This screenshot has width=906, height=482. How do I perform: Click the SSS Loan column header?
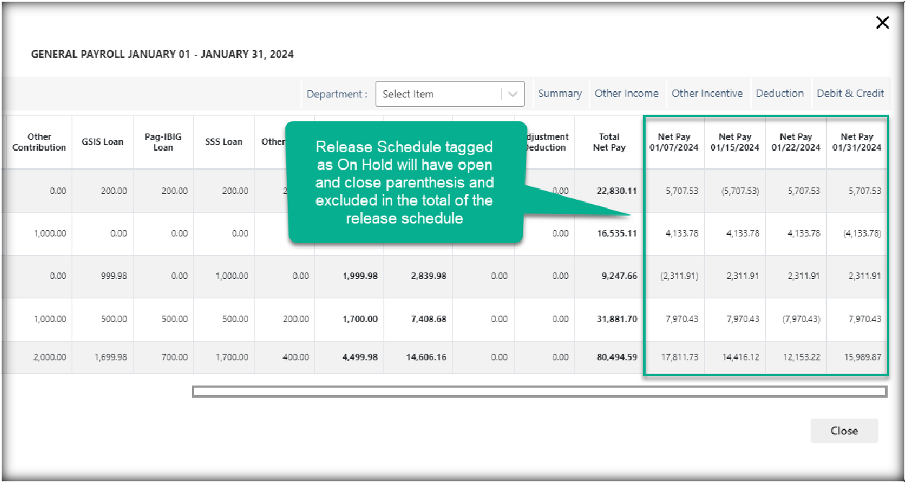pyautogui.click(x=224, y=142)
